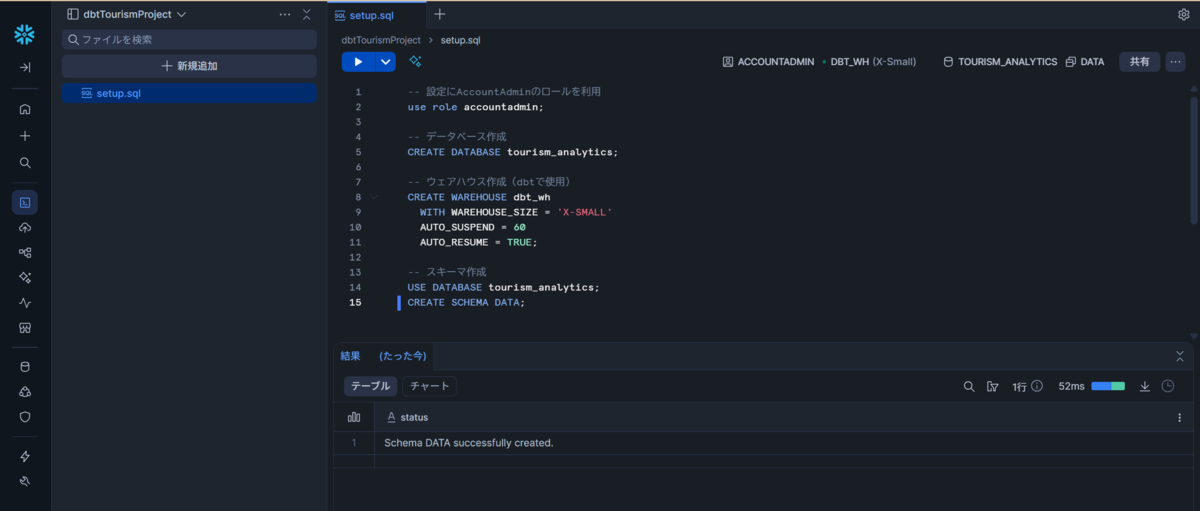Open the run options dropdown arrow
This screenshot has height=511, width=1200.
385,62
